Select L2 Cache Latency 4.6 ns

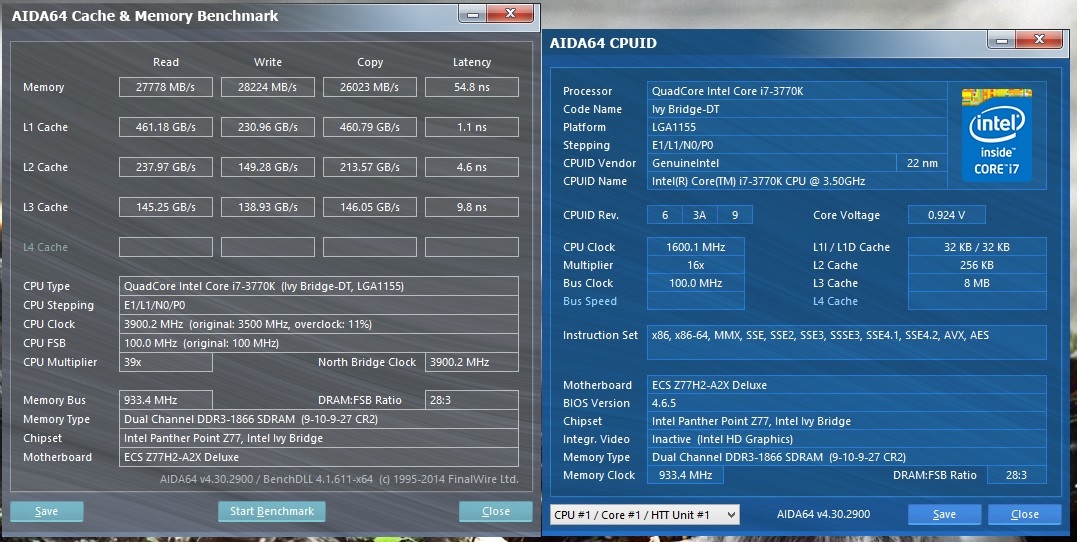click(x=472, y=167)
